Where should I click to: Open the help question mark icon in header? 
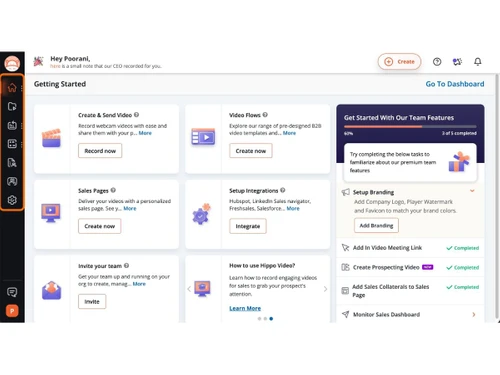coord(437,62)
